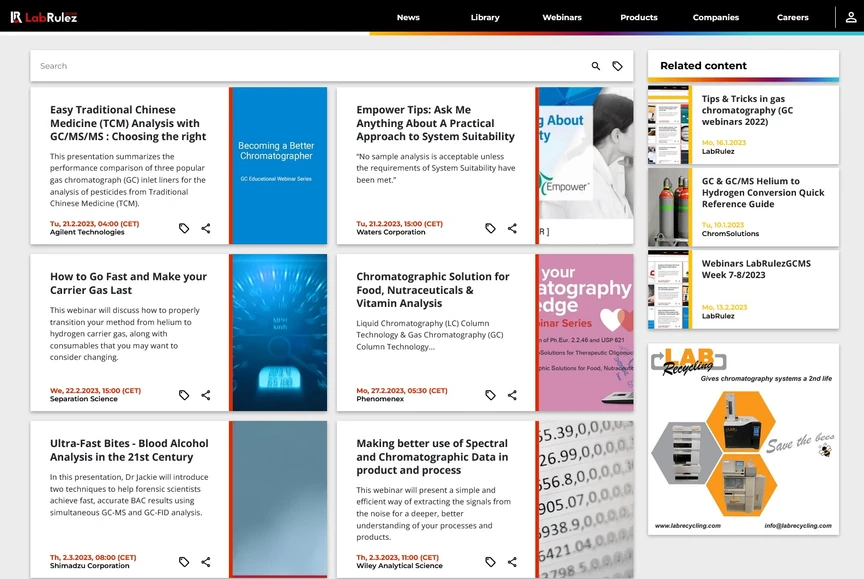The width and height of the screenshot is (864, 579).
Task: Open the LabRulez logo home link
Action: [44, 18]
